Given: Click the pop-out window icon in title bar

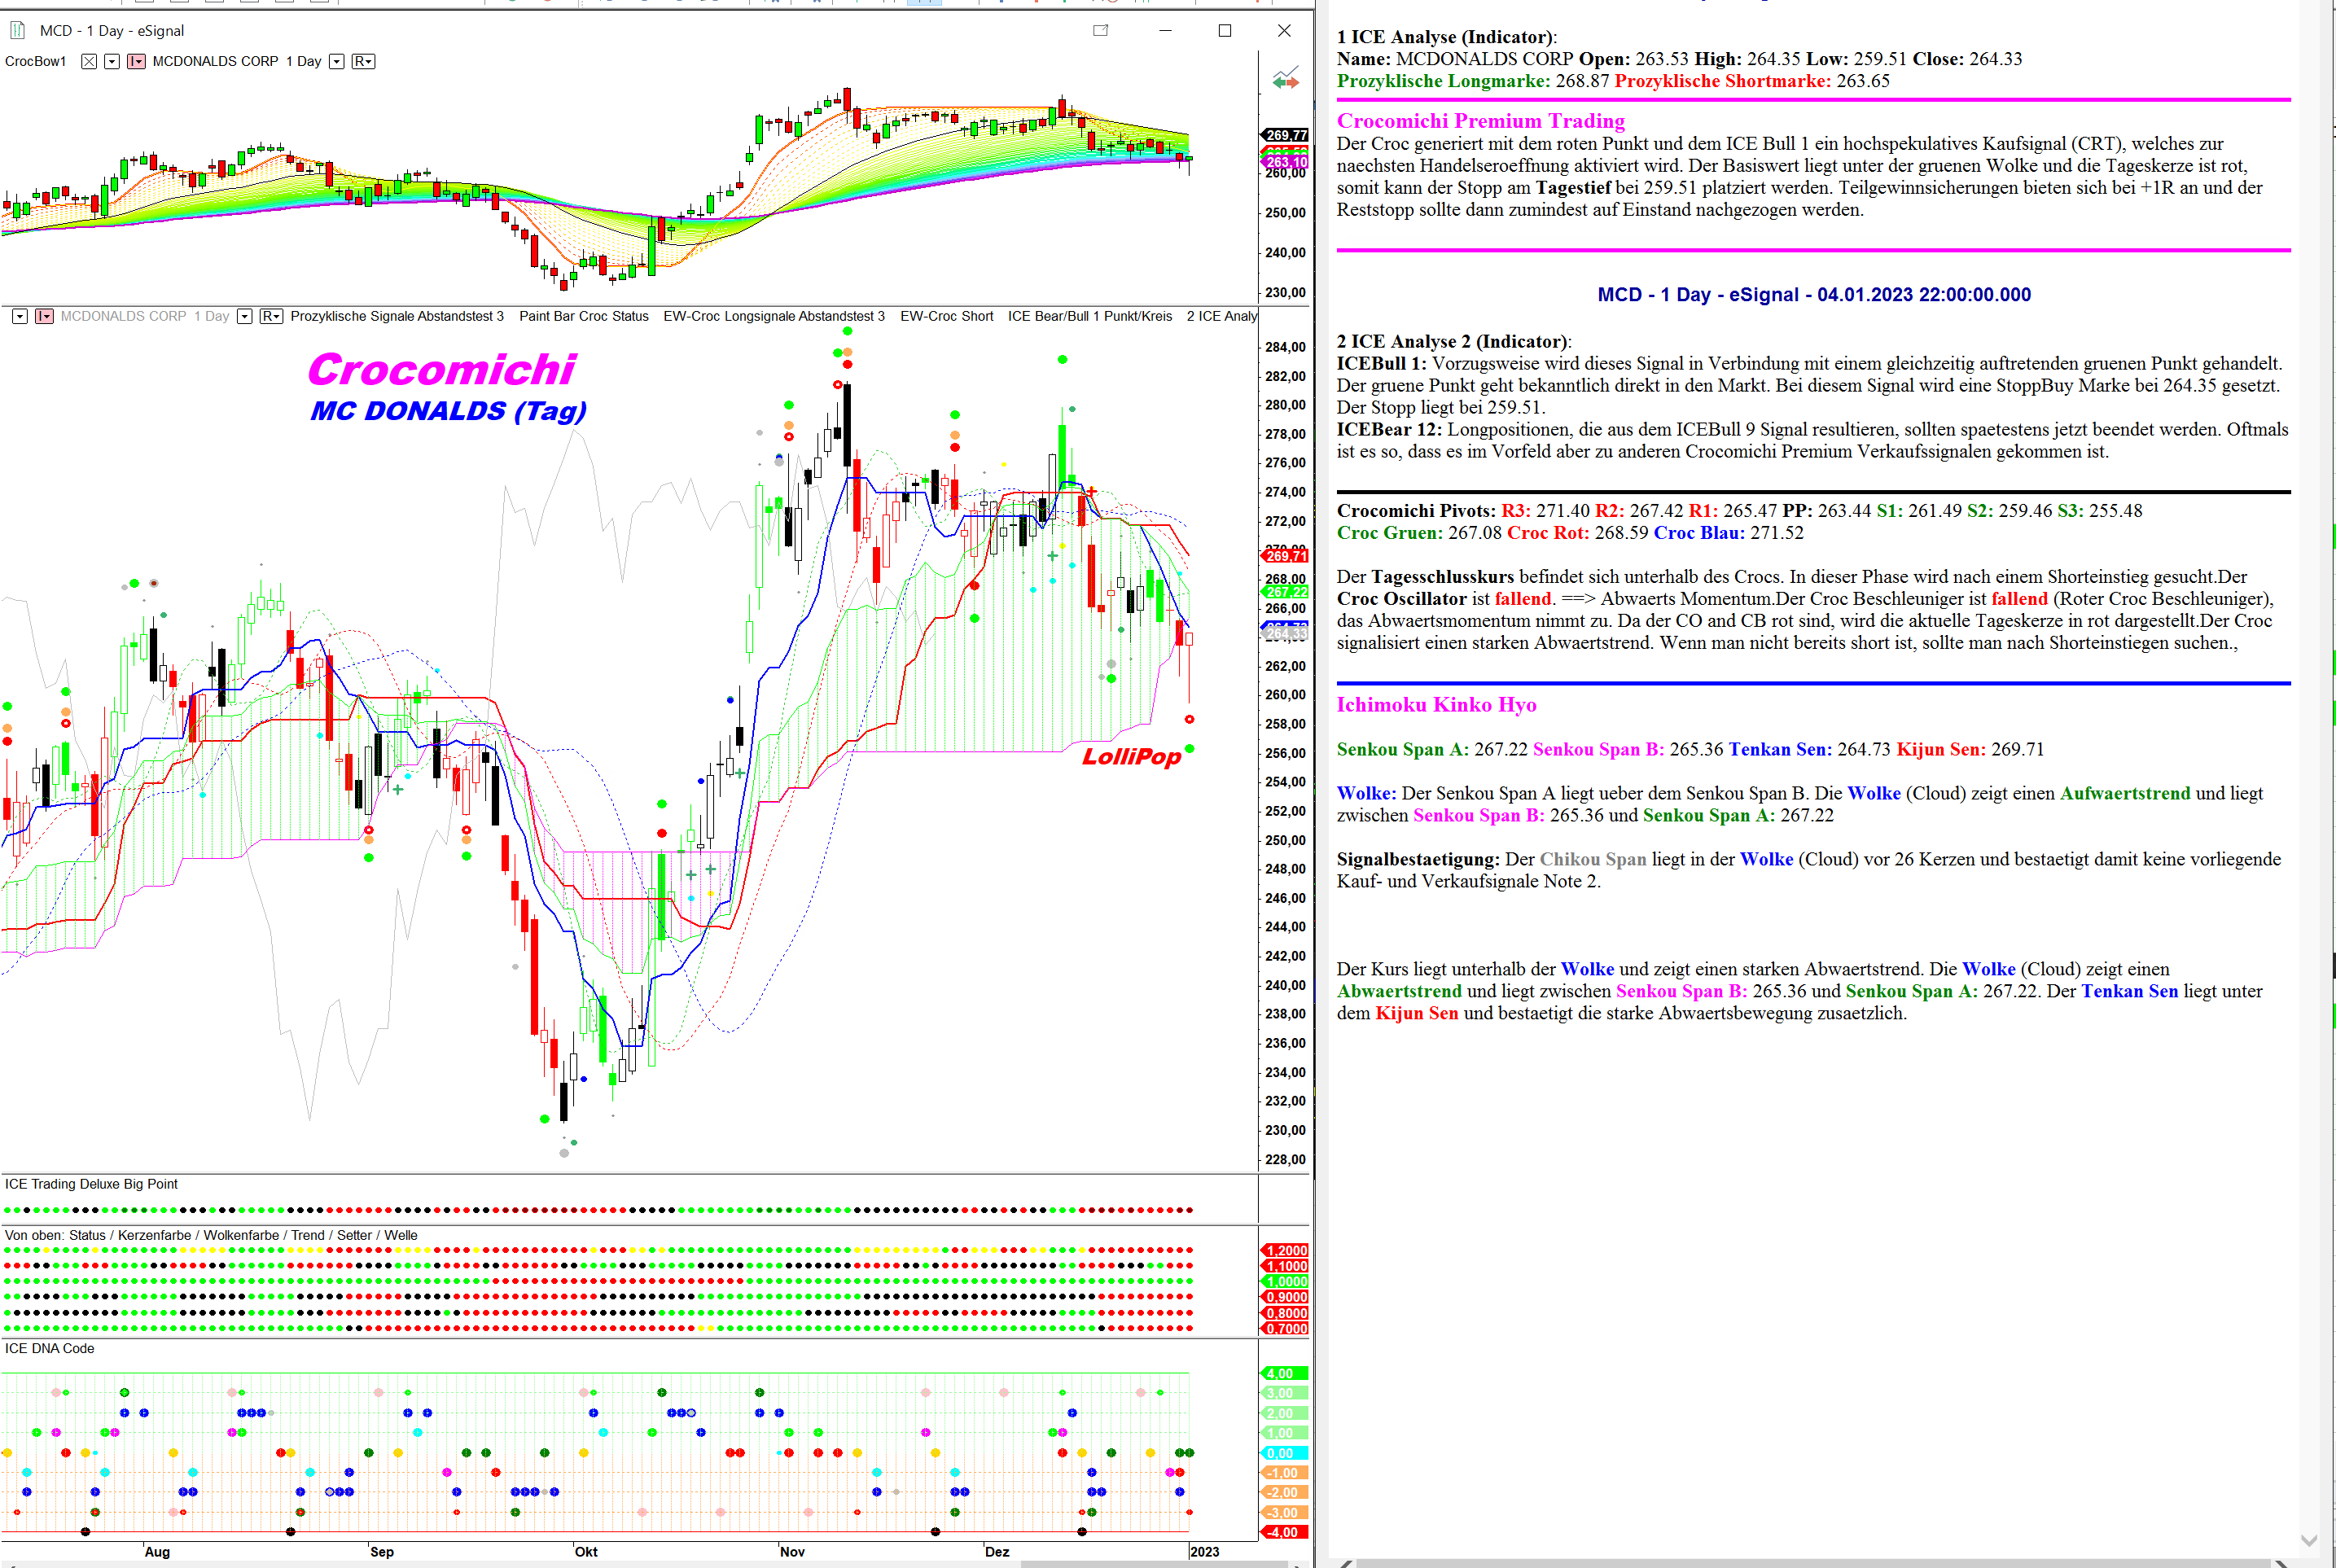Looking at the screenshot, I should point(1101,30).
